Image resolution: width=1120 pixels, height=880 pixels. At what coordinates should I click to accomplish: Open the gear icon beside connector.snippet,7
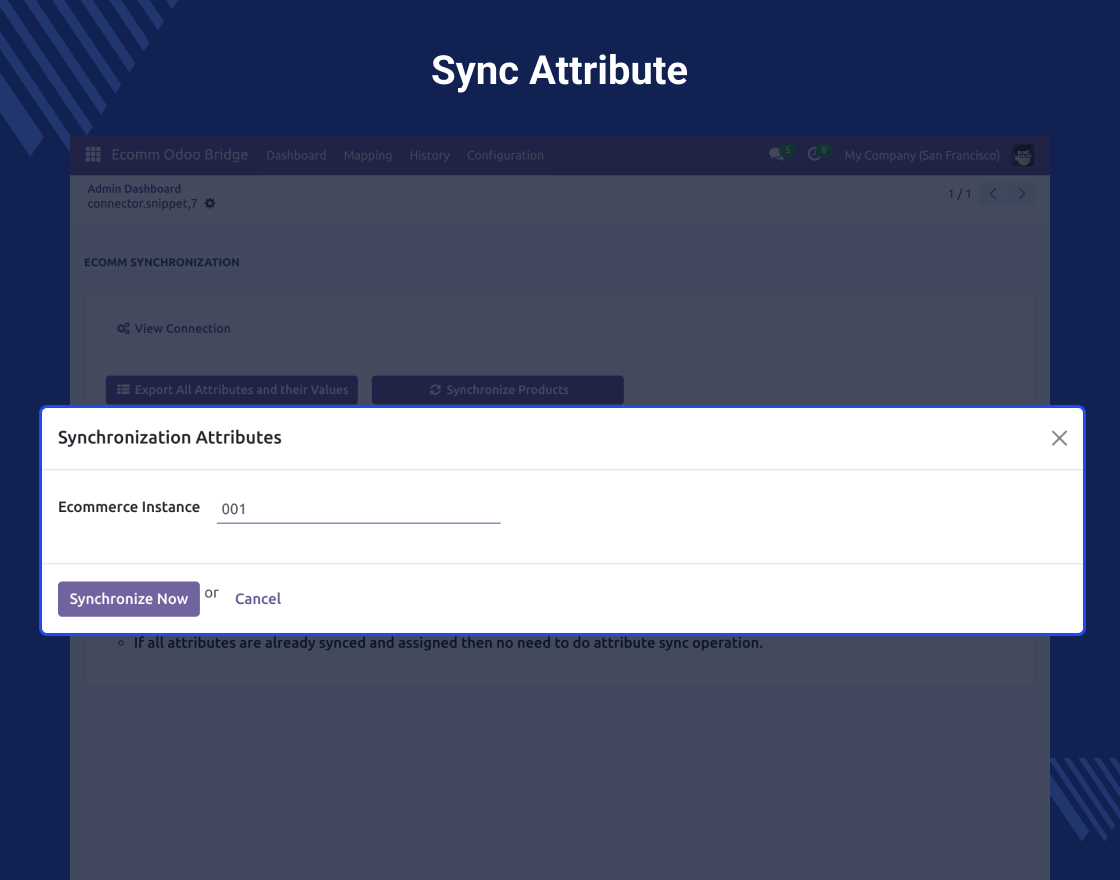(x=210, y=204)
